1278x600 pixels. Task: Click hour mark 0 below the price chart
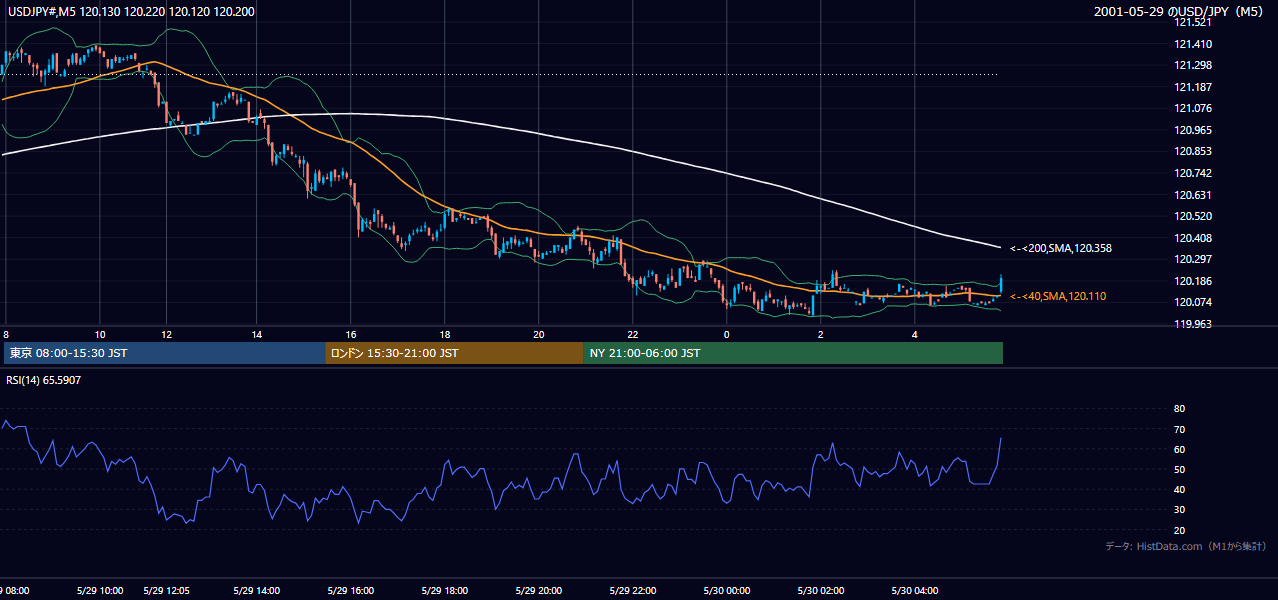[x=727, y=334]
